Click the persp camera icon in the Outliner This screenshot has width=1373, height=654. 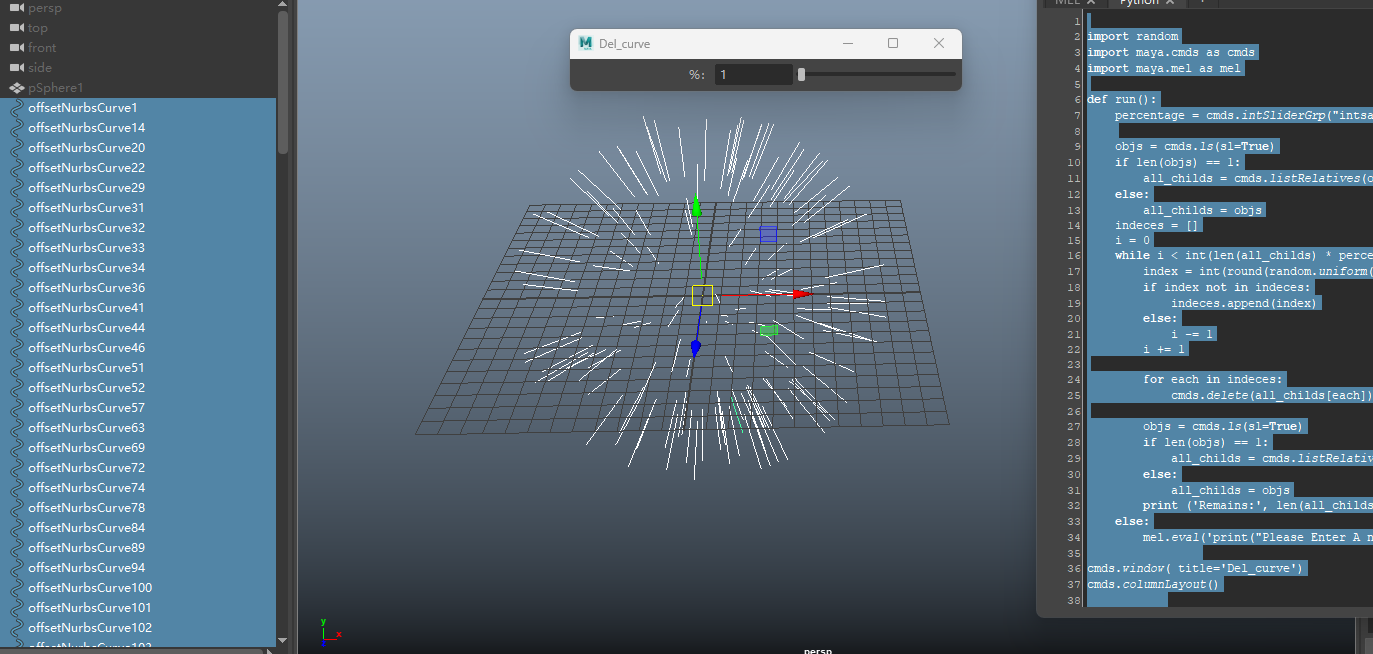17,8
